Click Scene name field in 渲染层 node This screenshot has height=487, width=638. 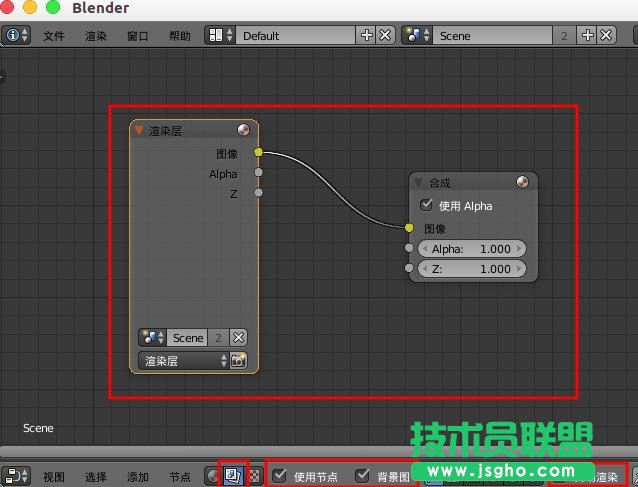188,338
